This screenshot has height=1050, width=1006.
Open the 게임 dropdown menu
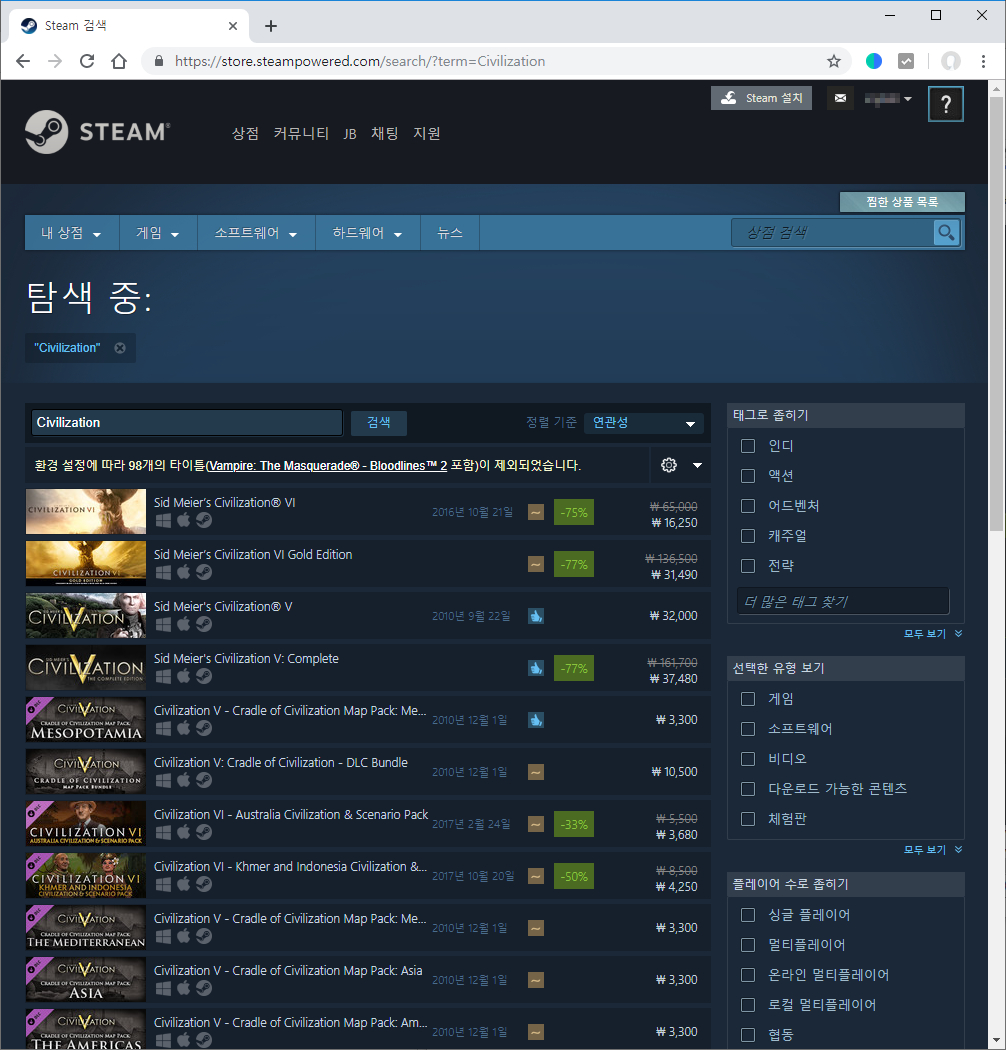(x=158, y=233)
